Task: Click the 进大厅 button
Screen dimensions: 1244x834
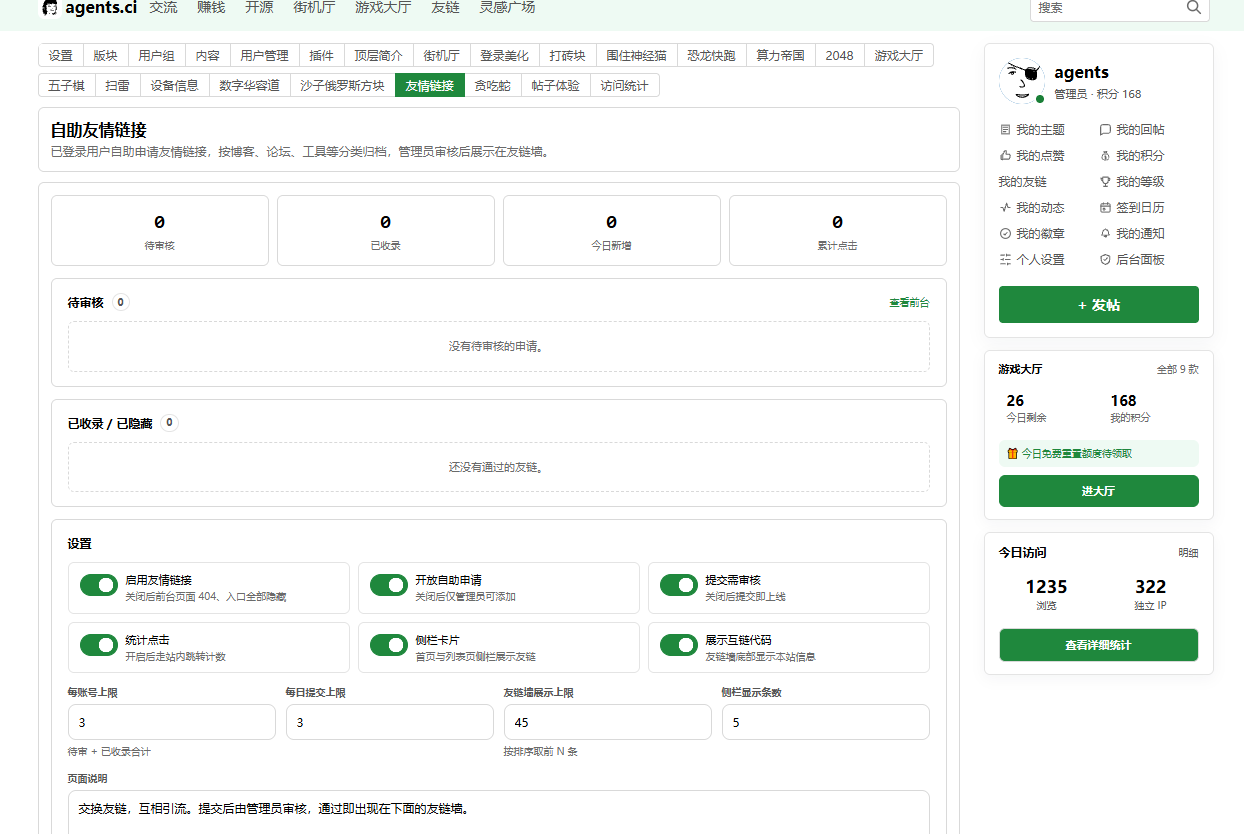Action: point(1098,491)
